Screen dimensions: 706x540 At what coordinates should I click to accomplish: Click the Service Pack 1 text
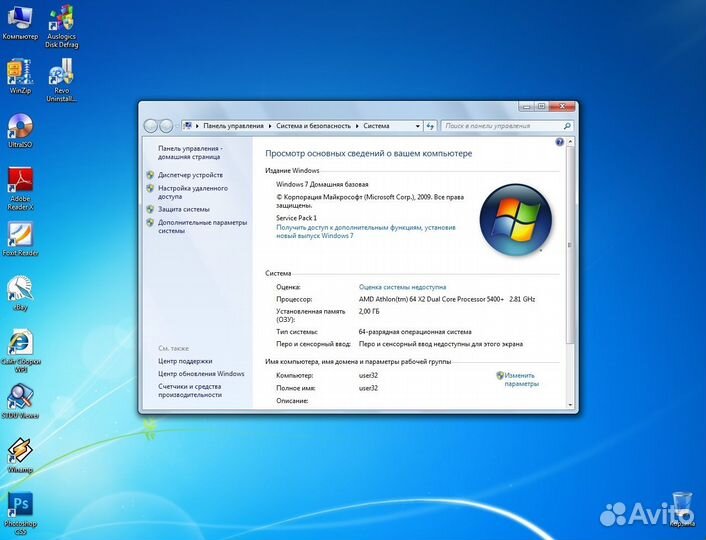pos(296,218)
